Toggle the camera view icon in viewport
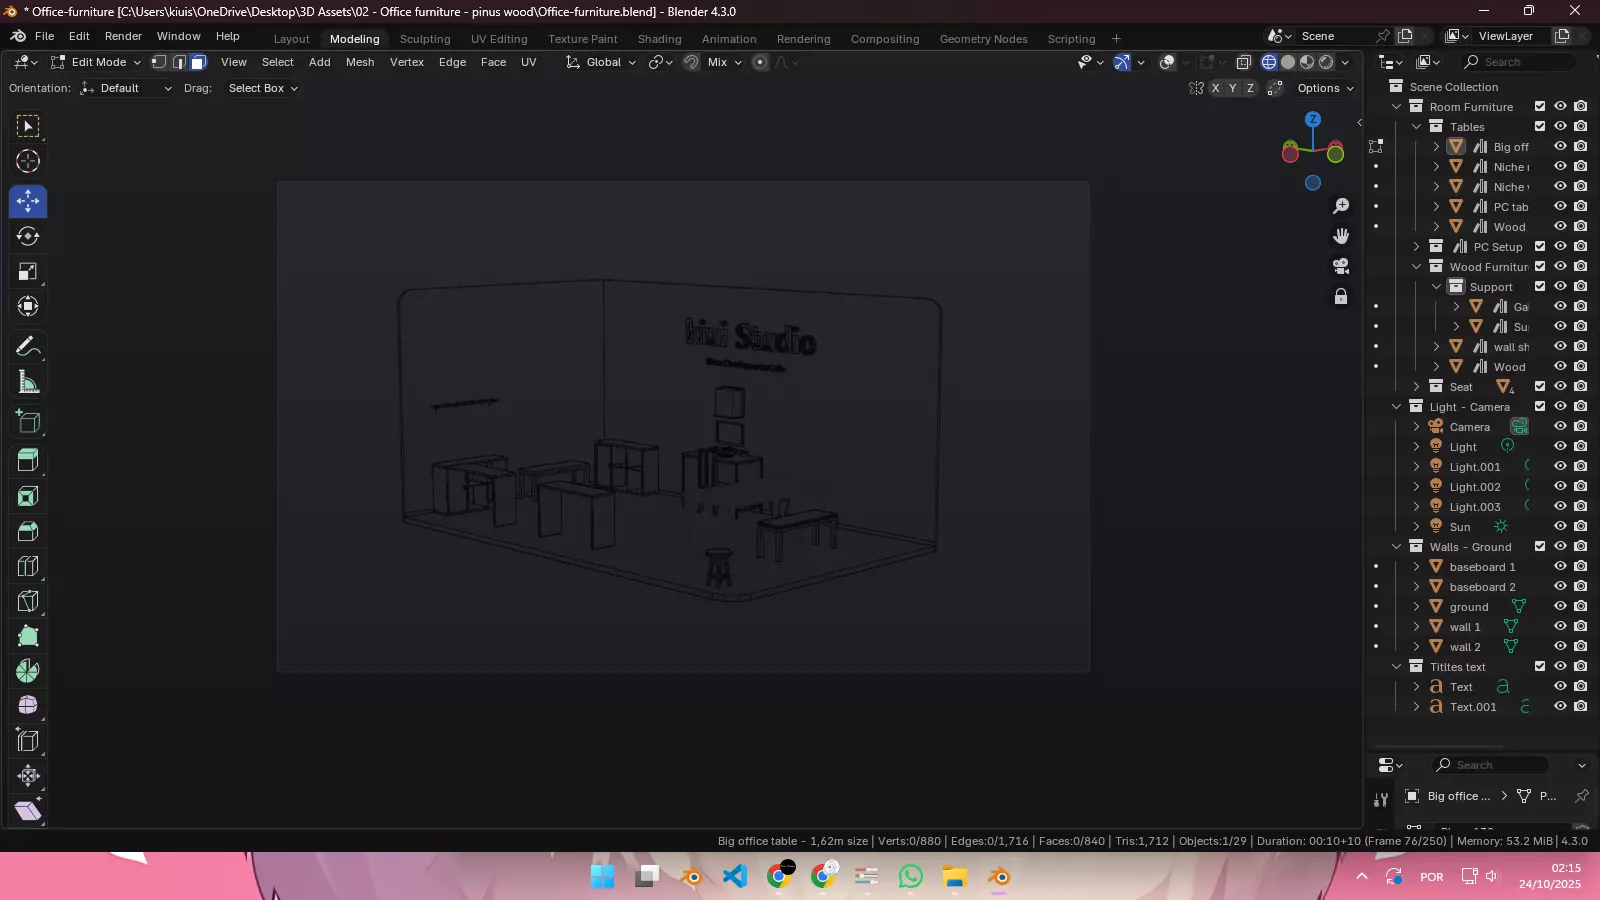The height and width of the screenshot is (900, 1600). [1341, 266]
